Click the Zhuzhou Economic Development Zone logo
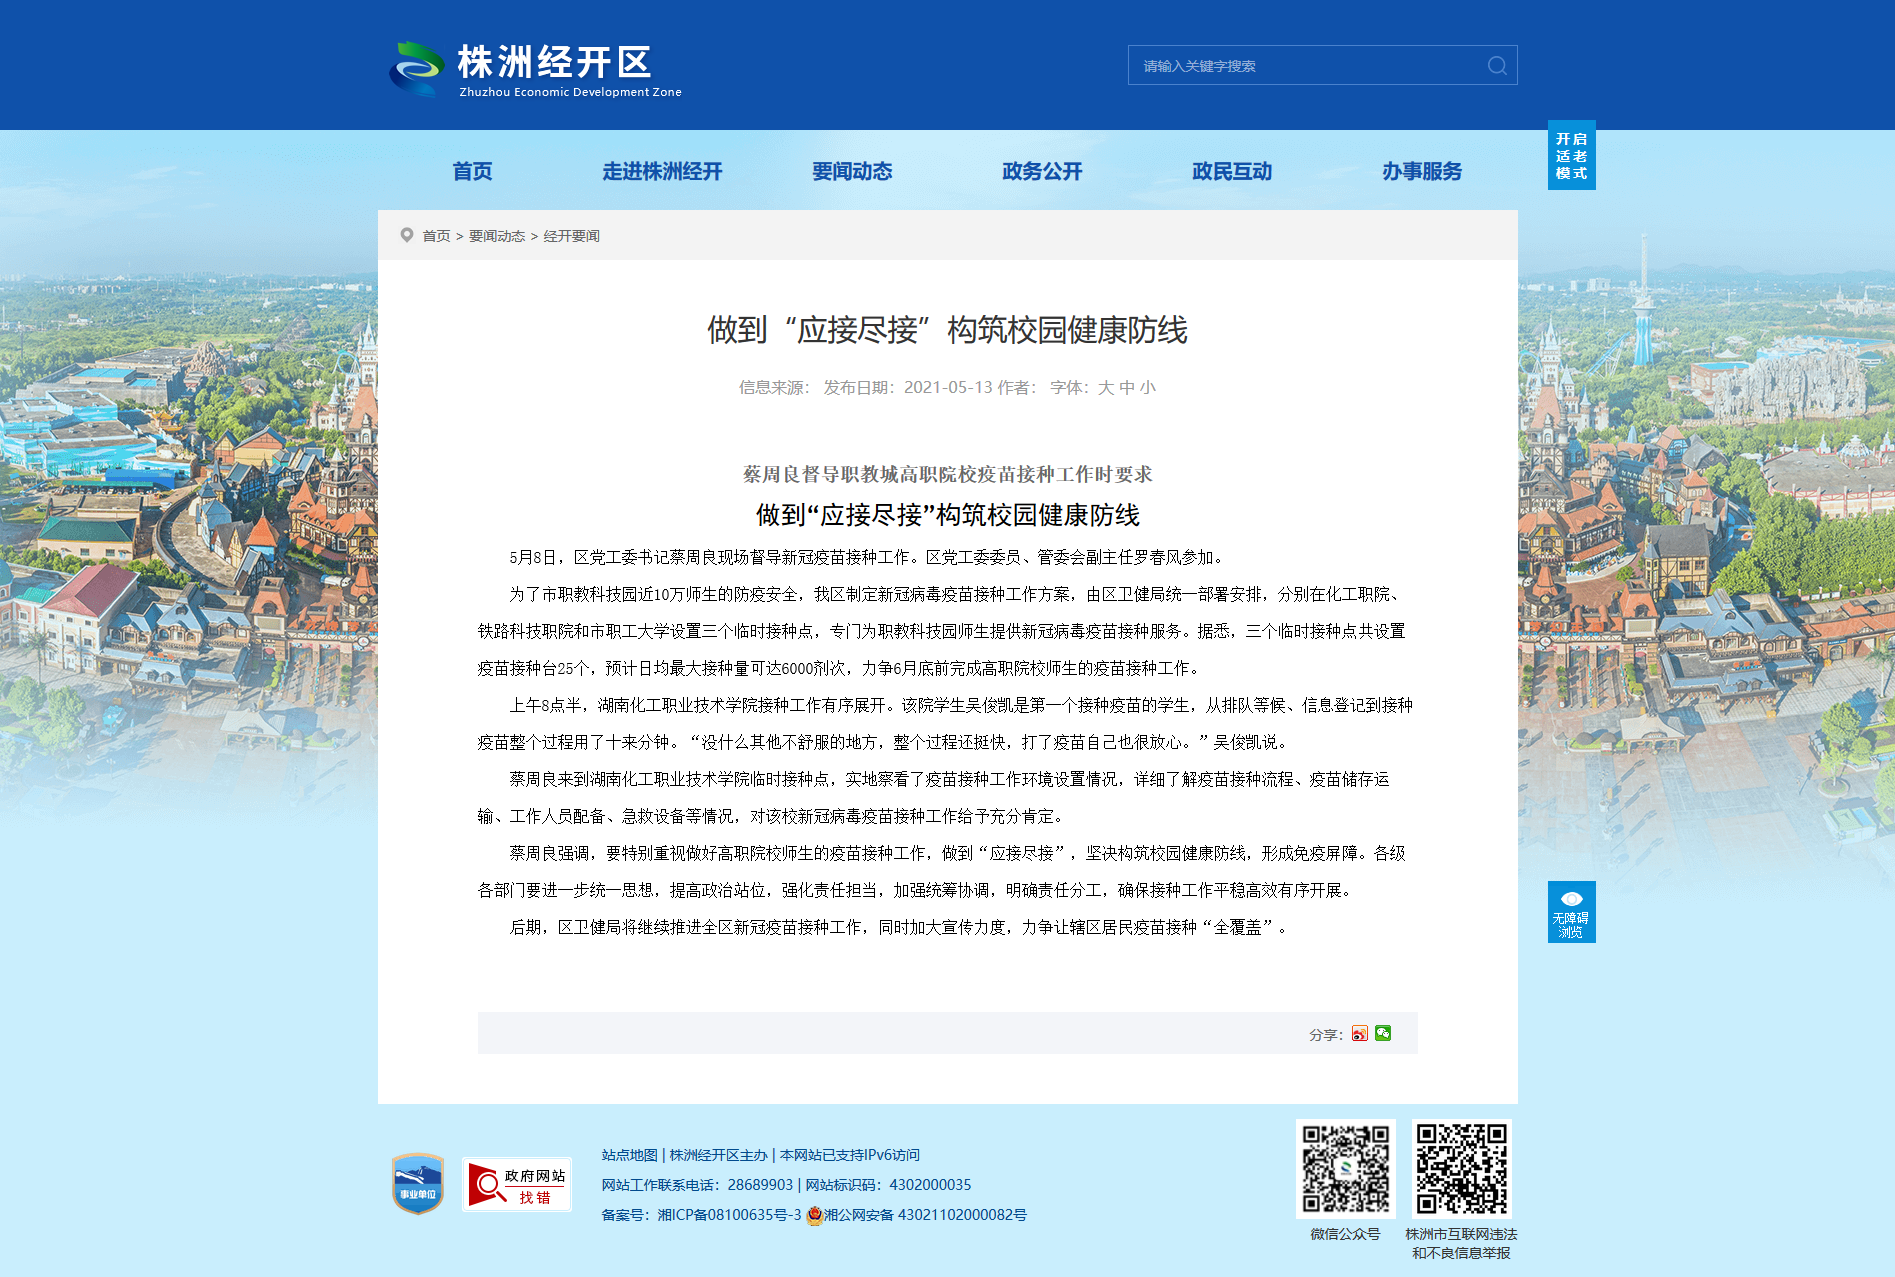Image resolution: width=1895 pixels, height=1277 pixels. pos(535,69)
